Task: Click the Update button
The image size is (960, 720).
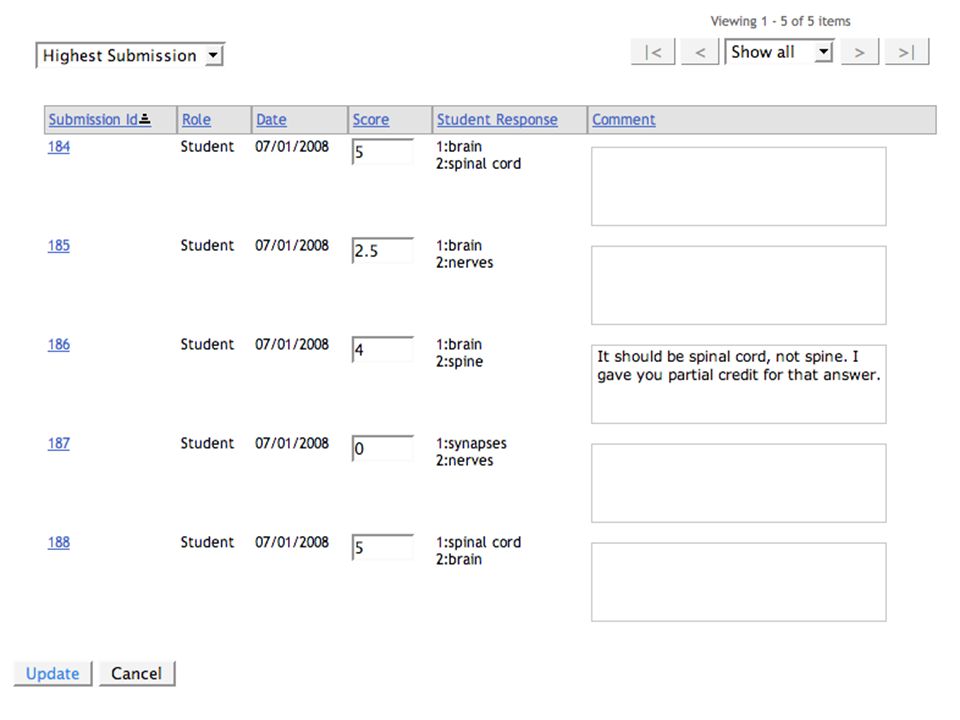Action: point(53,673)
